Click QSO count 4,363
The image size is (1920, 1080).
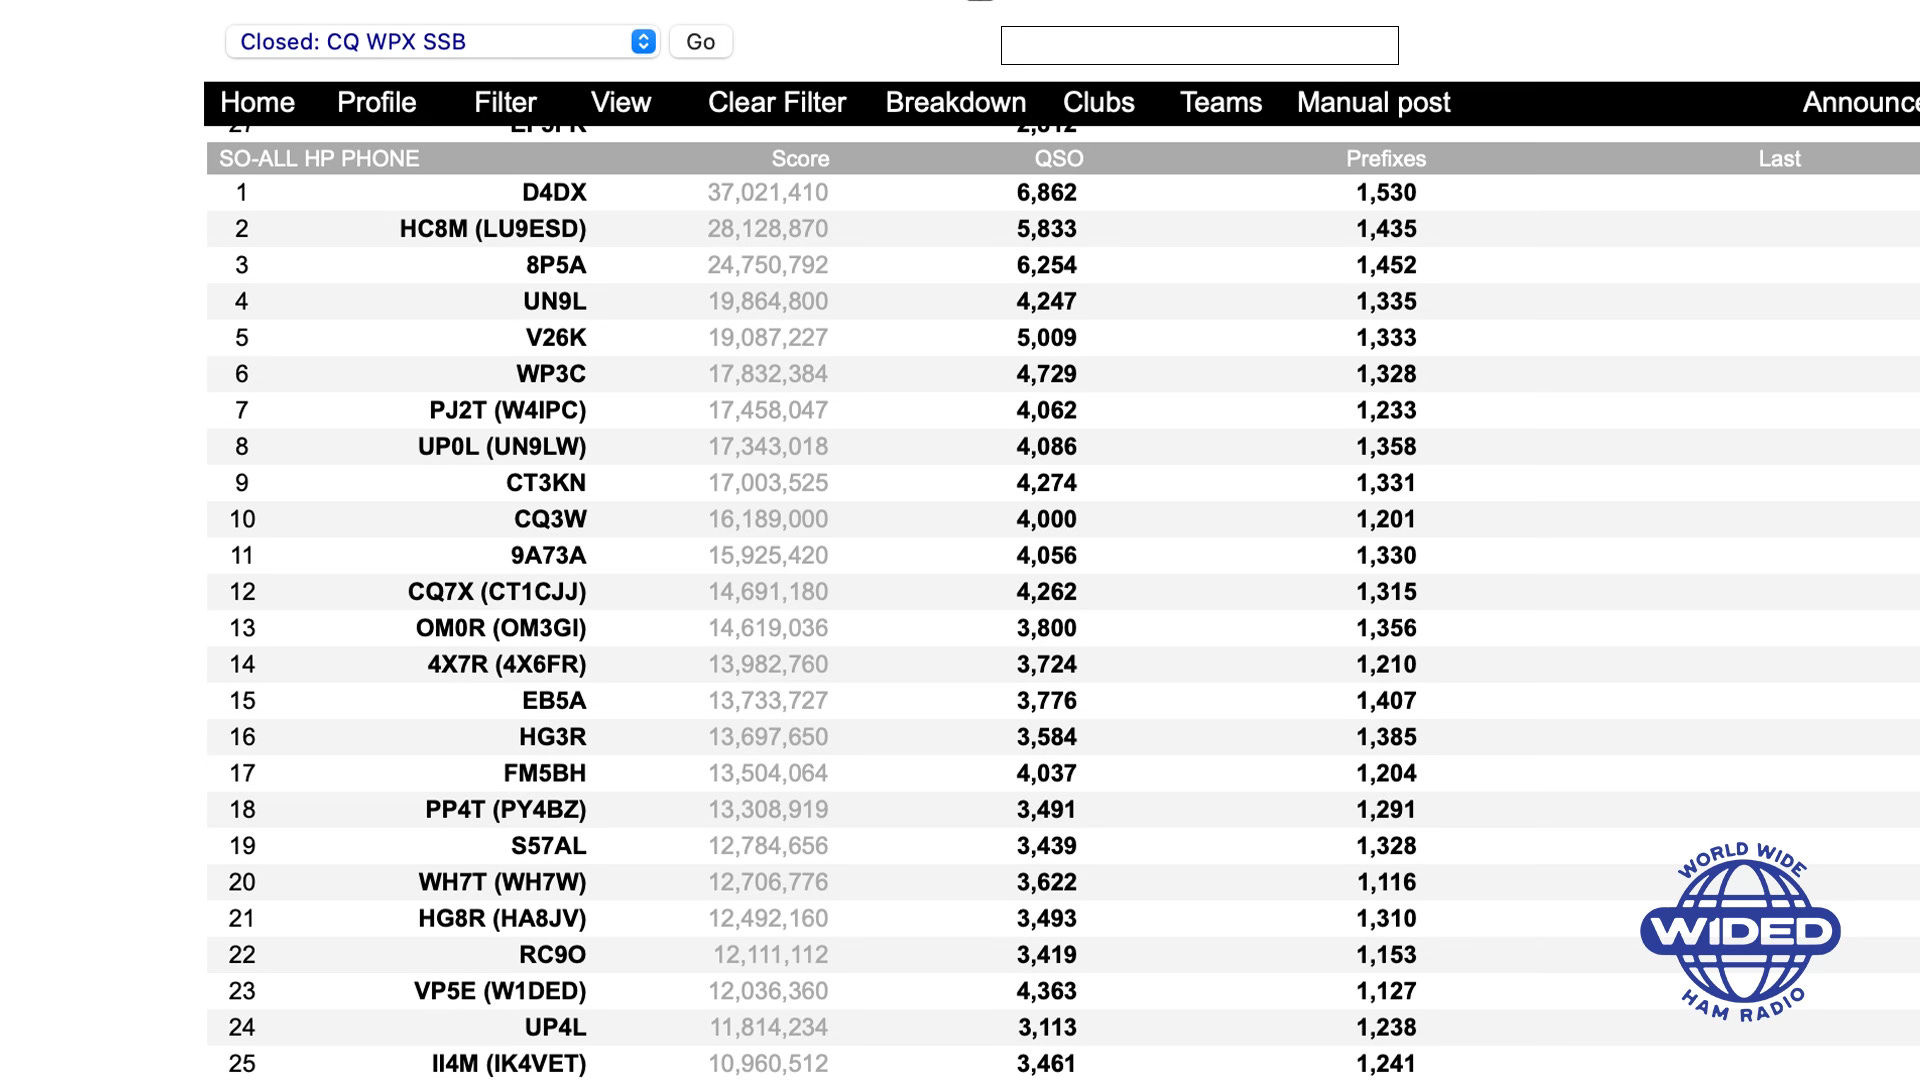[x=1046, y=991]
